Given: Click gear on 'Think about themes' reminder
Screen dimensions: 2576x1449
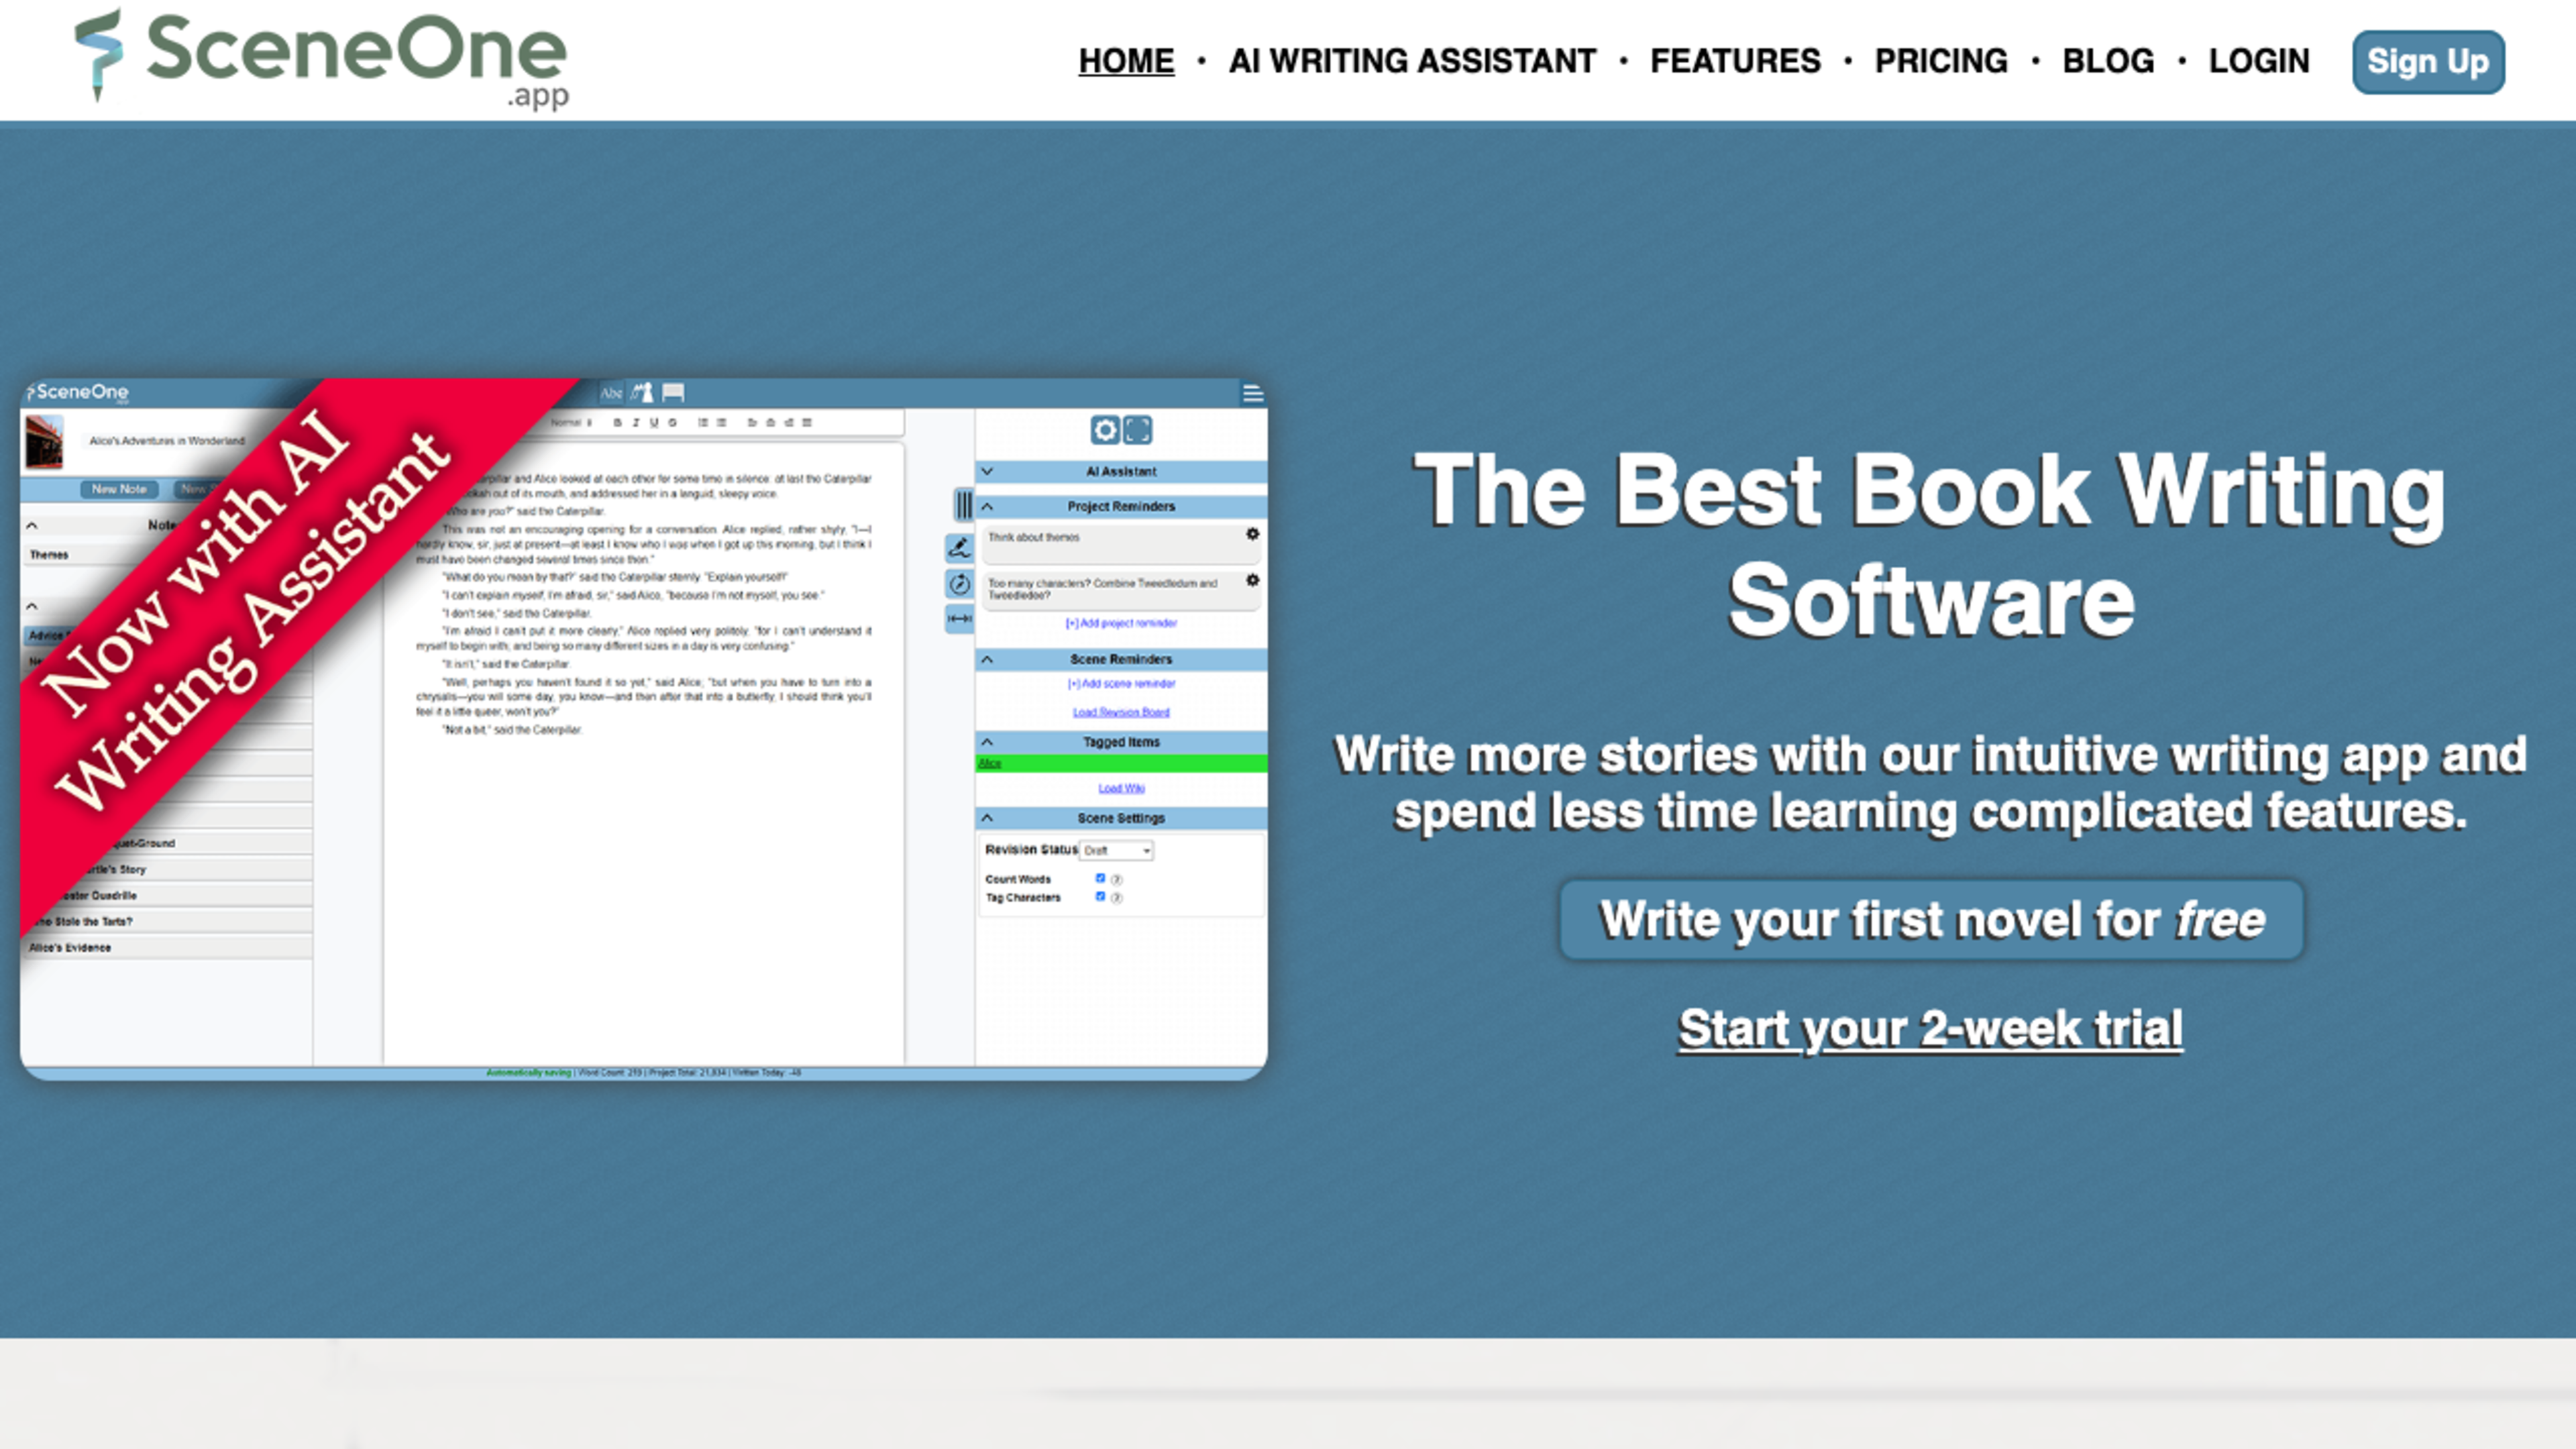Looking at the screenshot, I should pyautogui.click(x=1252, y=535).
